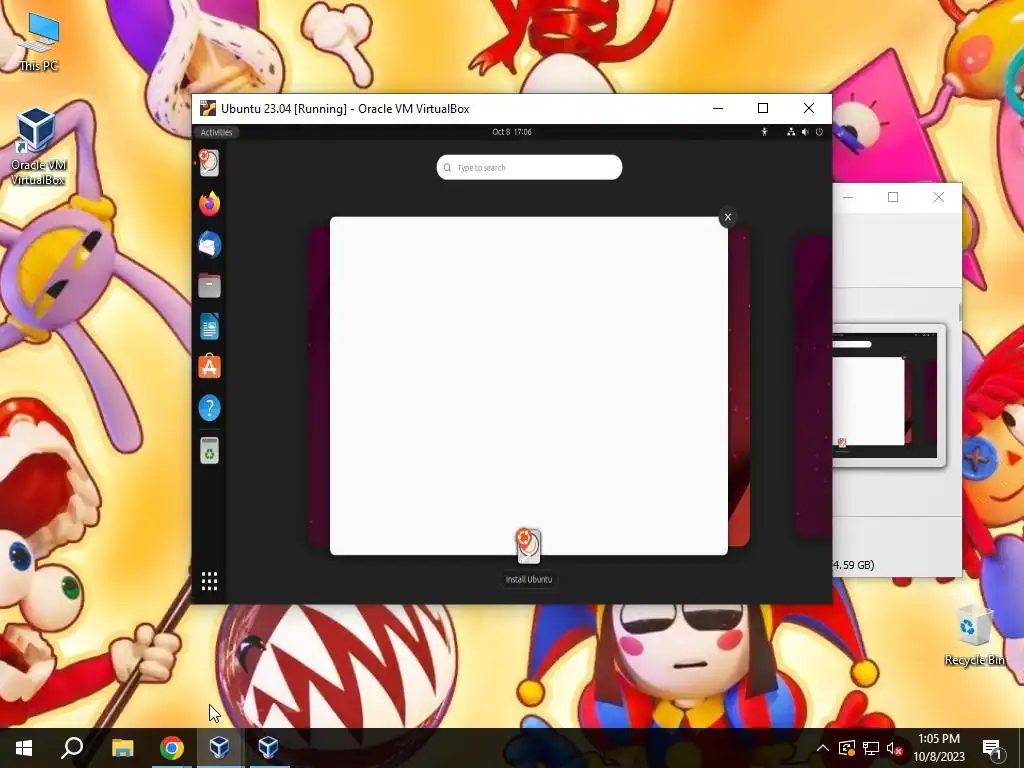Open the Help icon in the dock

[x=209, y=408]
